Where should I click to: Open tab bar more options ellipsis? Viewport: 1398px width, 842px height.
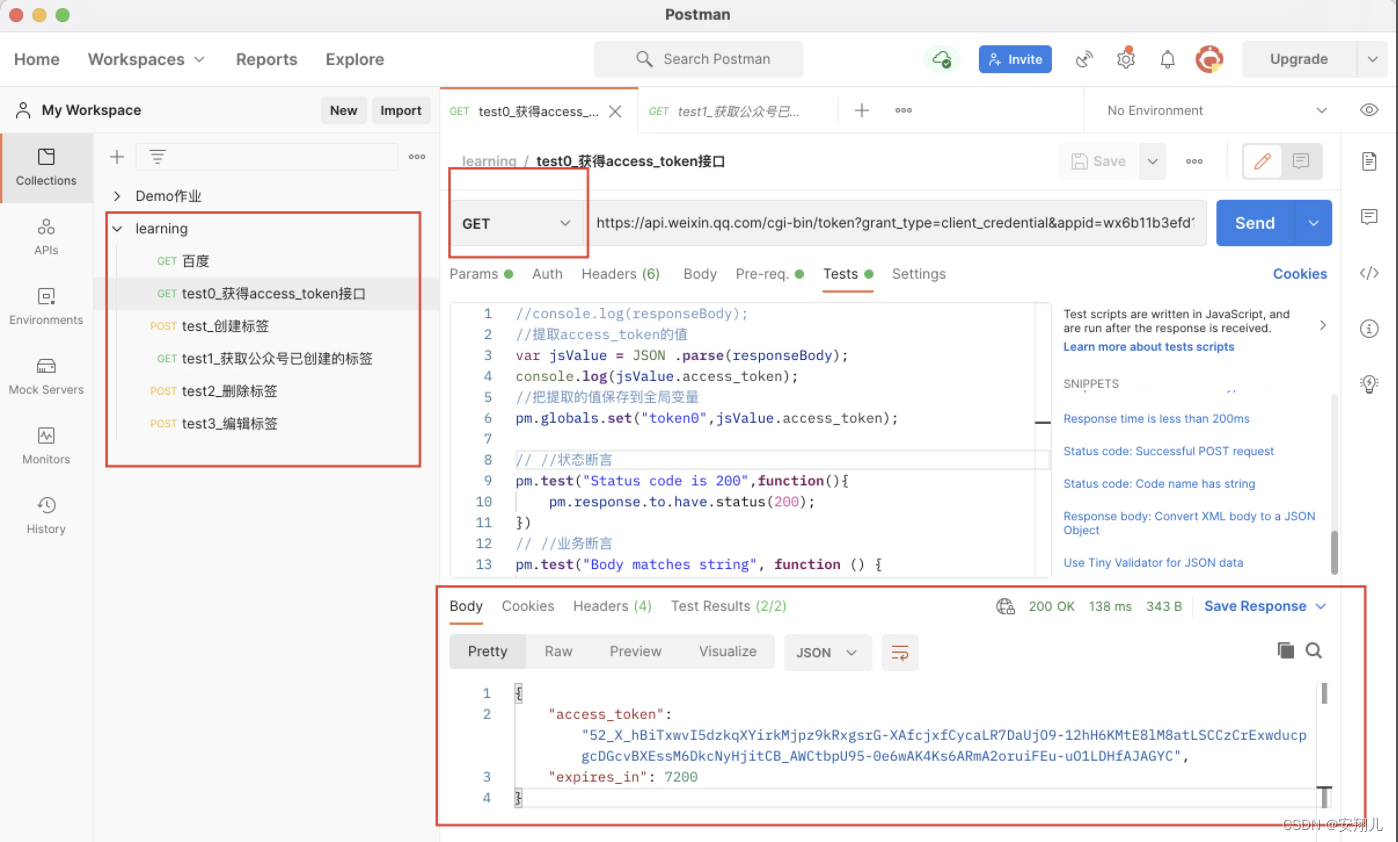tap(903, 110)
